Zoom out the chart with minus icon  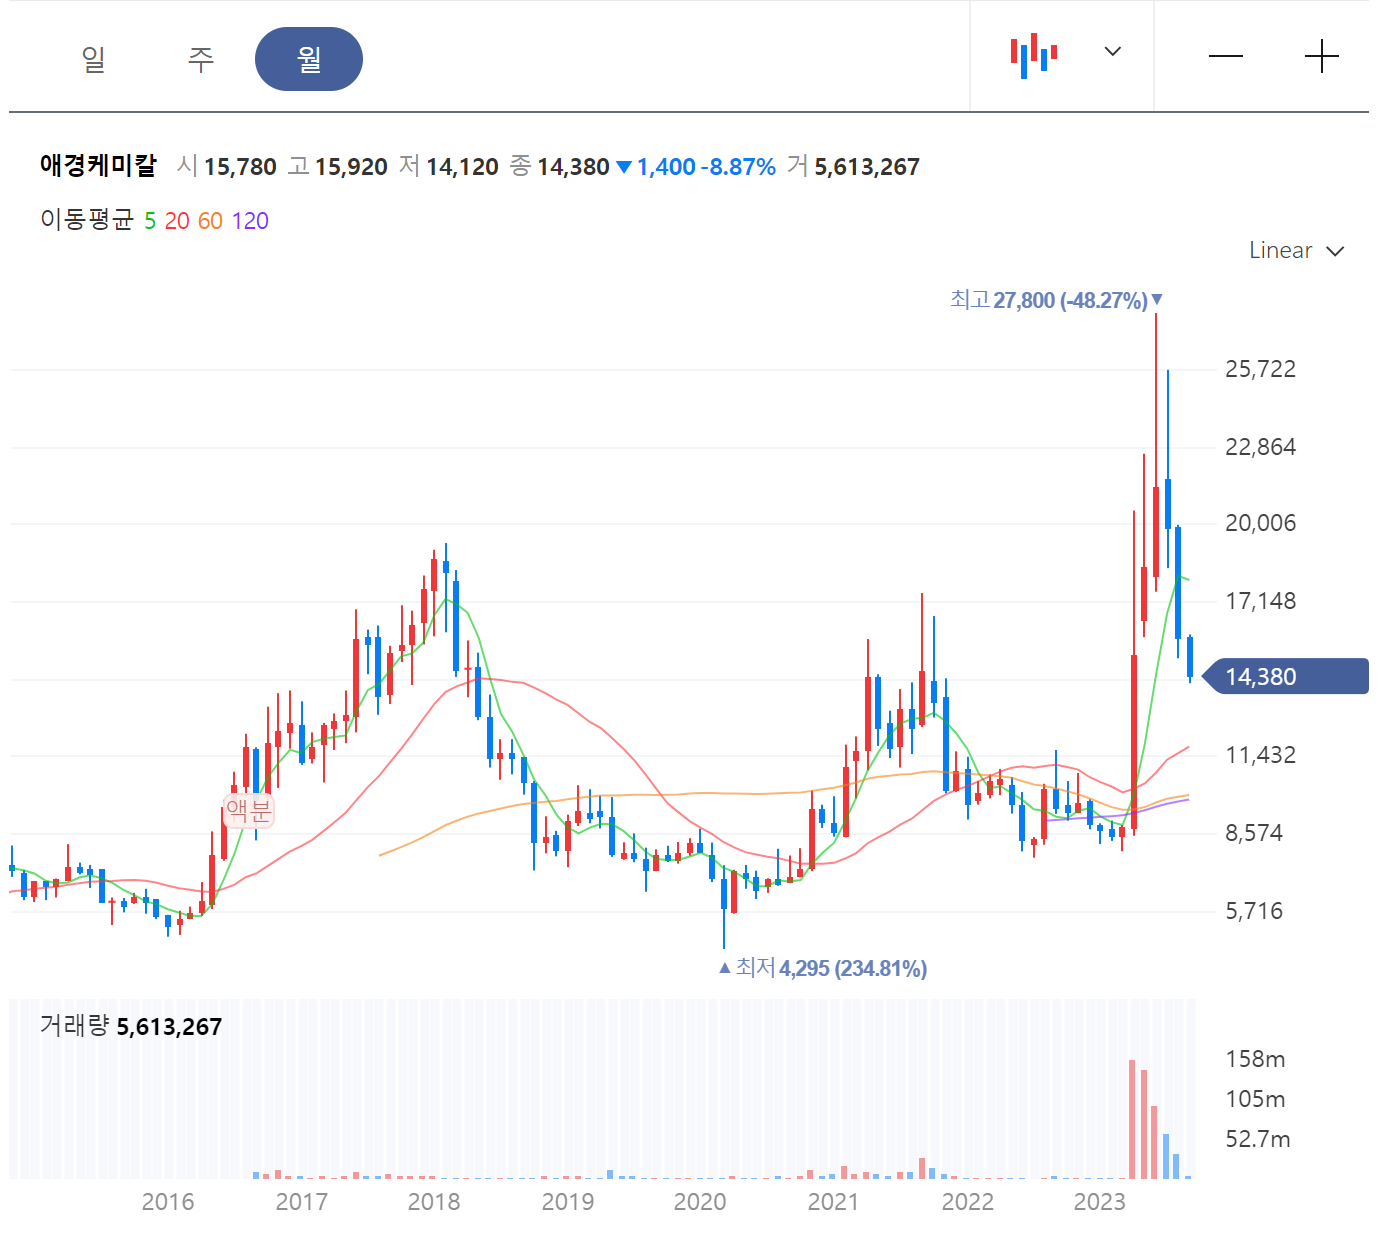coord(1226,56)
